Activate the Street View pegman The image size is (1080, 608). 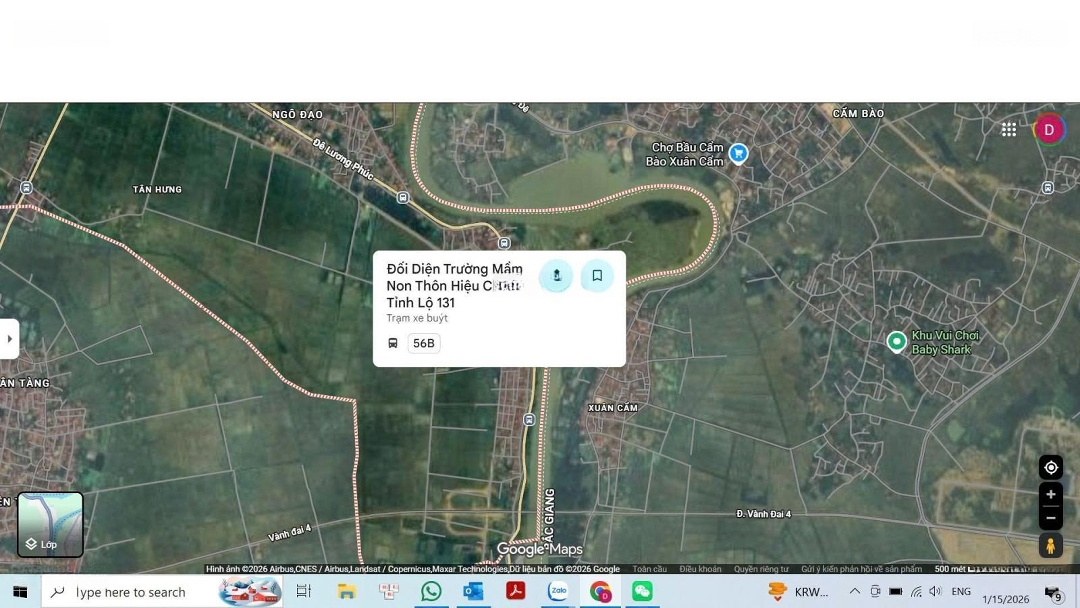1050,545
